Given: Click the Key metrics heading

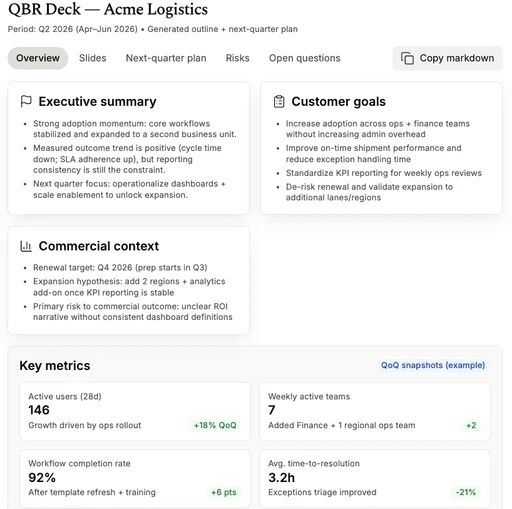Looking at the screenshot, I should (55, 366).
